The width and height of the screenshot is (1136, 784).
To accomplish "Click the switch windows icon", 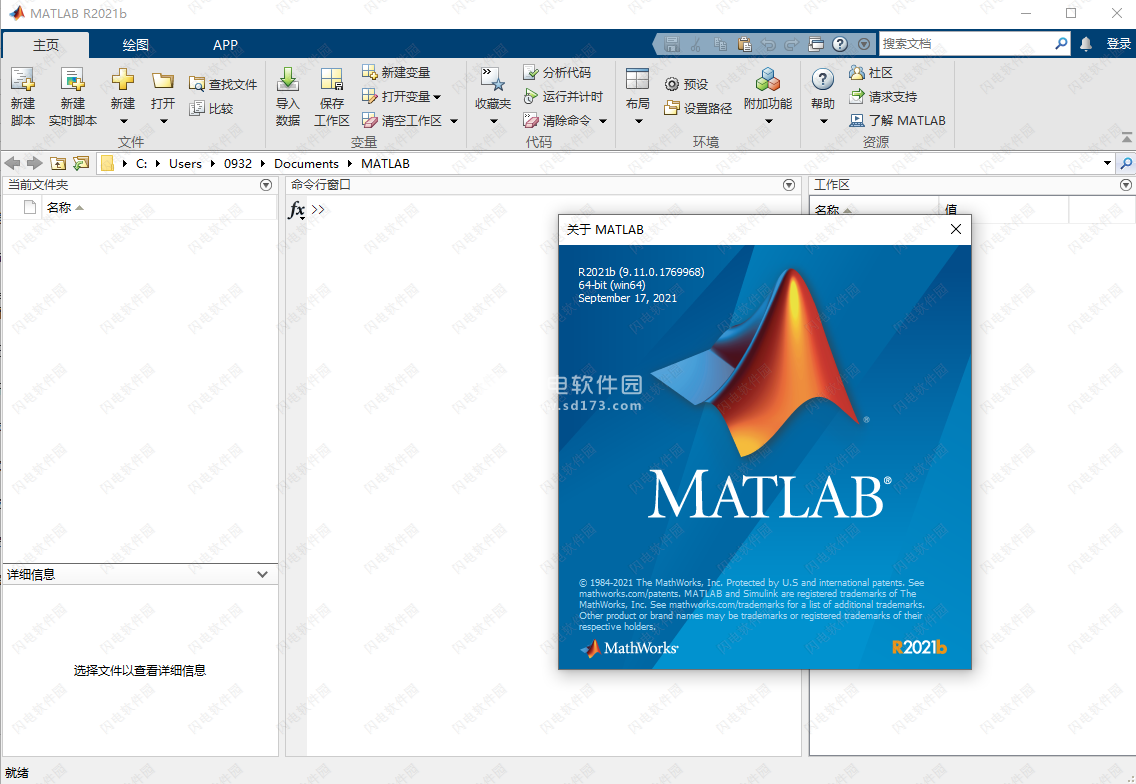I will pos(816,44).
